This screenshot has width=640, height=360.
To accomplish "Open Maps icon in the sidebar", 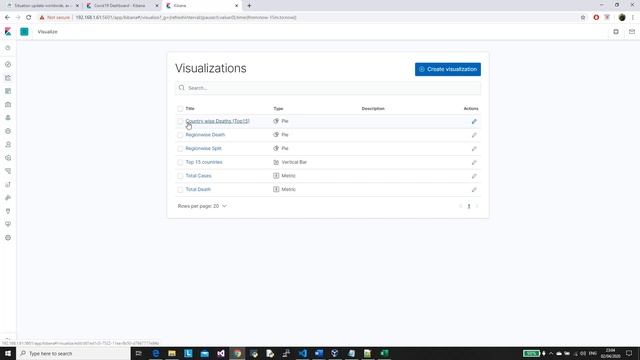I will click(x=8, y=118).
